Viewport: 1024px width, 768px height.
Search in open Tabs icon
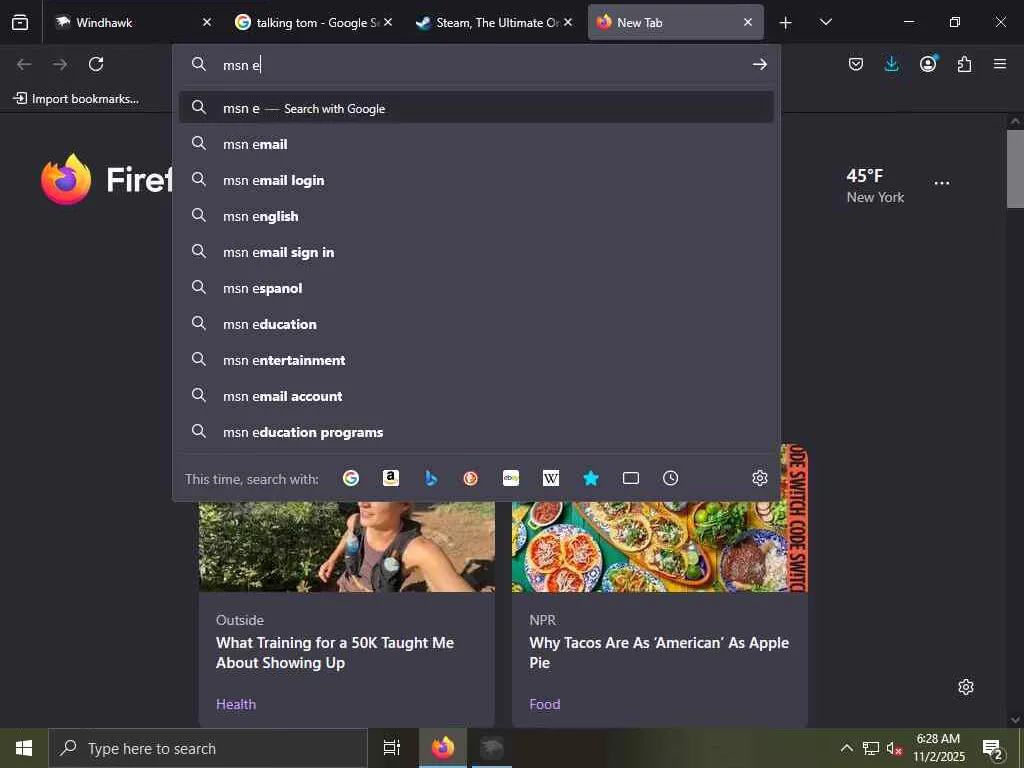(x=631, y=478)
